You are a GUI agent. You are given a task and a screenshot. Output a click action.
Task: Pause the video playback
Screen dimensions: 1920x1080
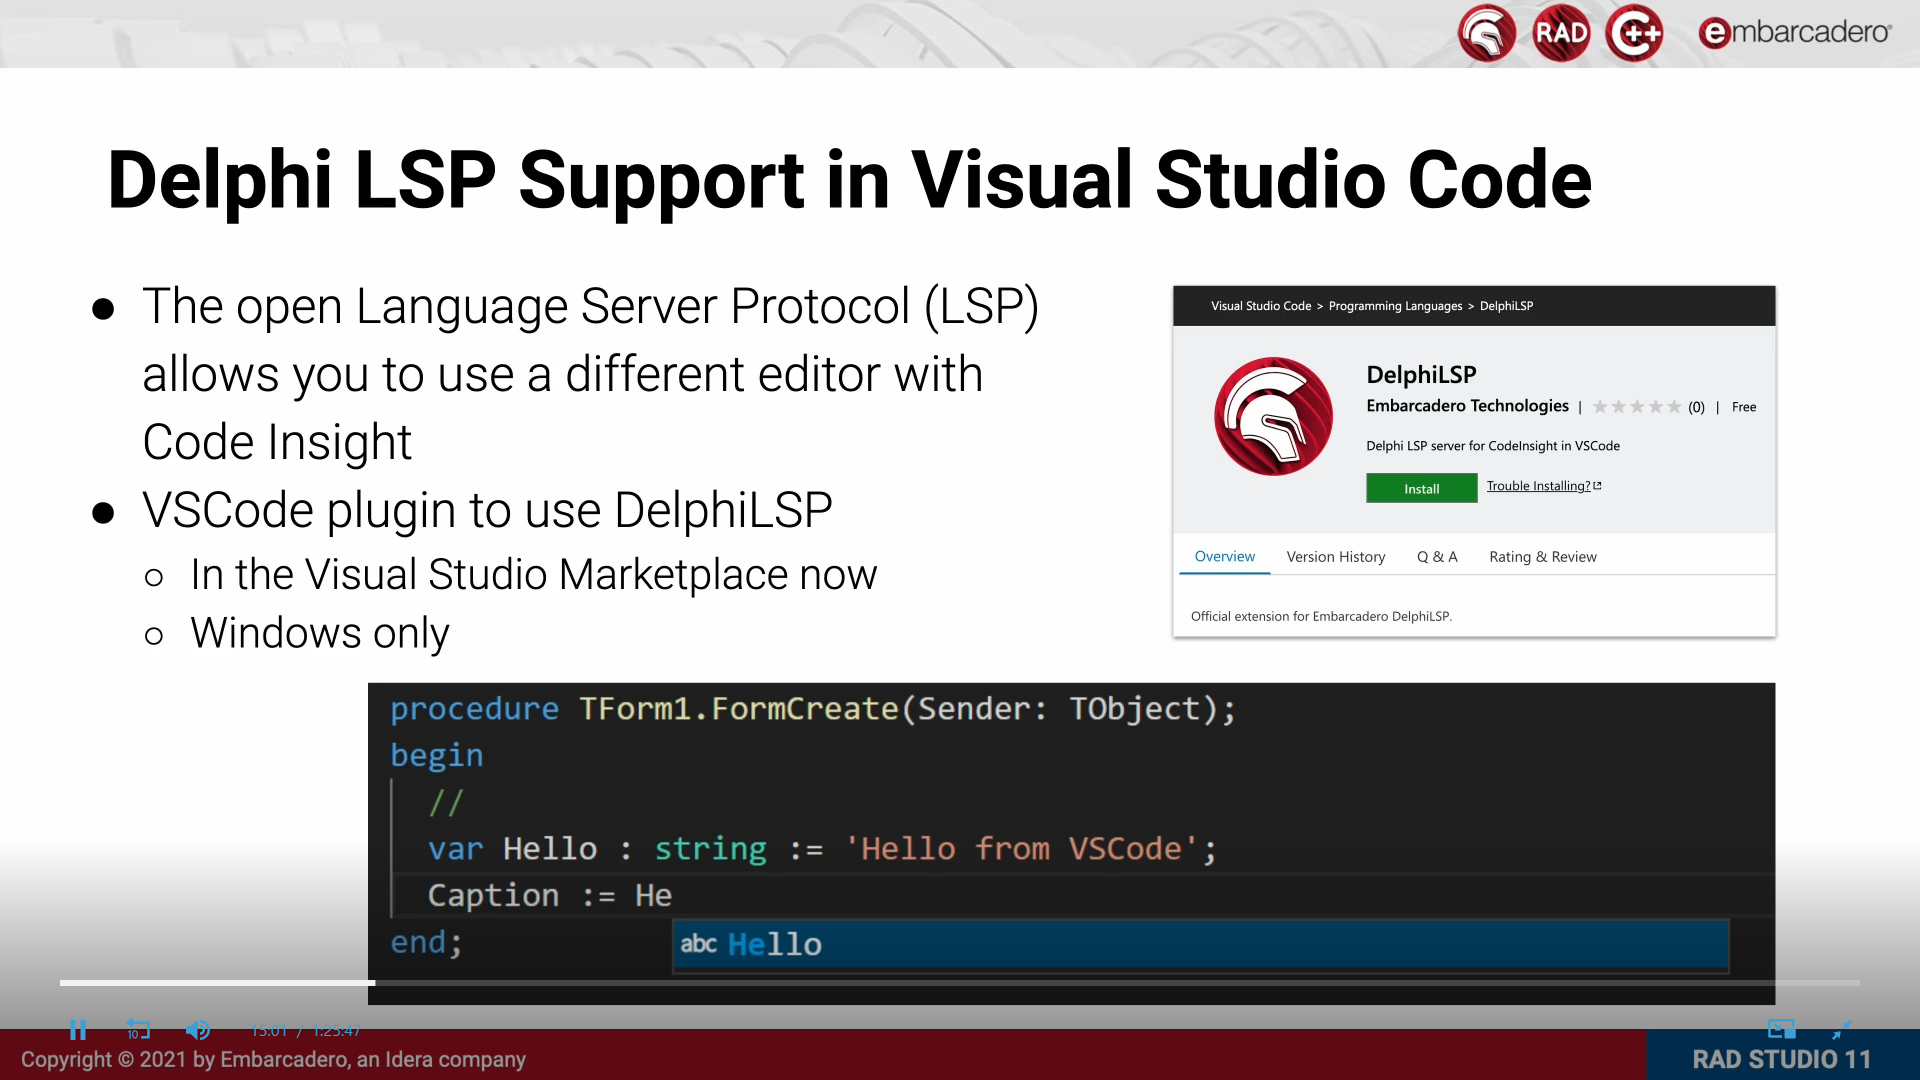tap(78, 1029)
